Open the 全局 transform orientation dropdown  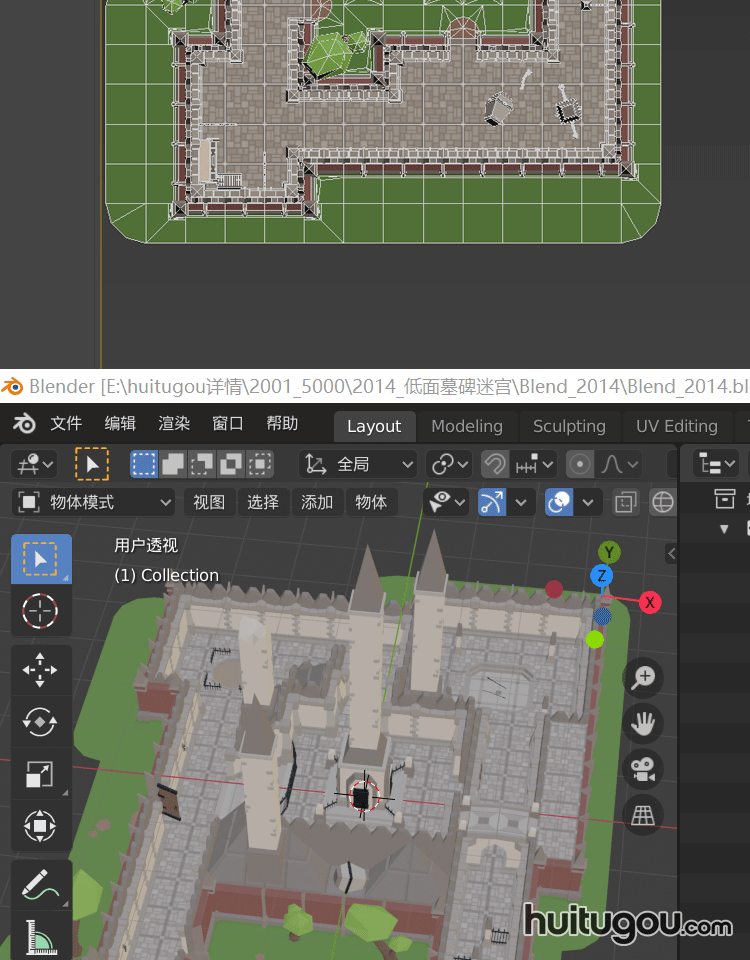(358, 464)
